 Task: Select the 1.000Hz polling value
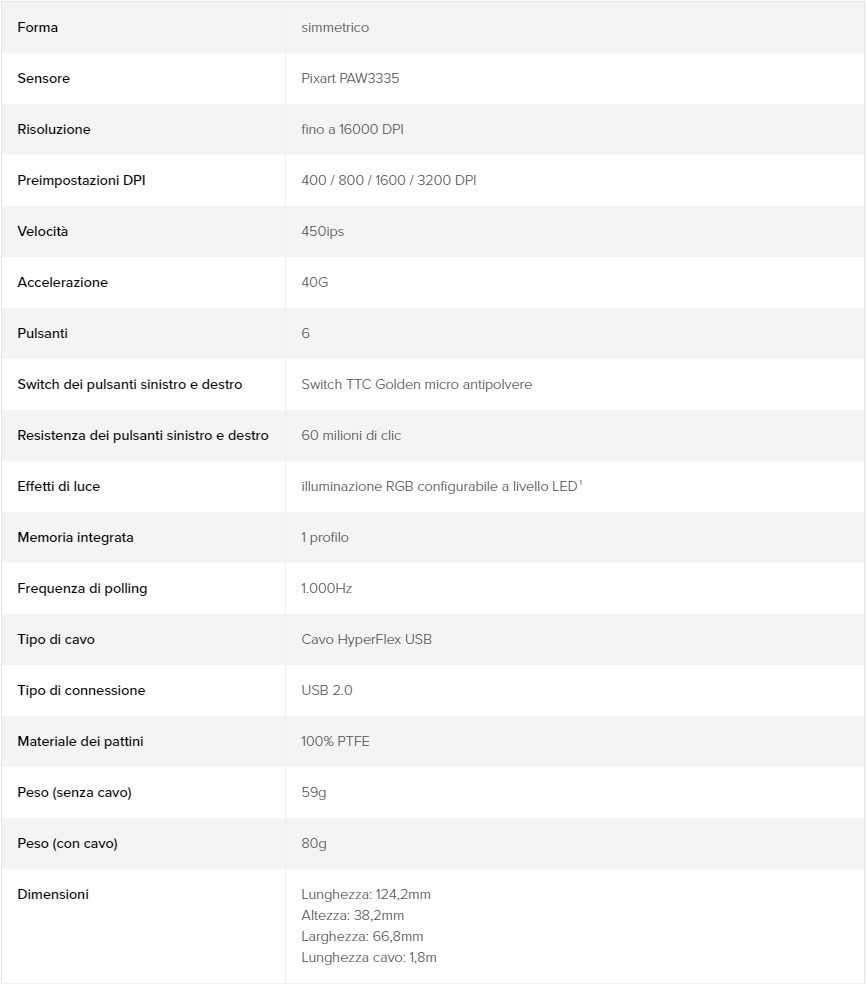pos(326,588)
